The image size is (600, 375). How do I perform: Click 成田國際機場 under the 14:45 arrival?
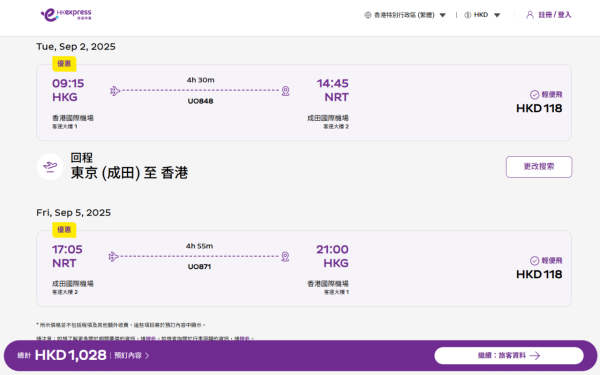[x=328, y=118]
